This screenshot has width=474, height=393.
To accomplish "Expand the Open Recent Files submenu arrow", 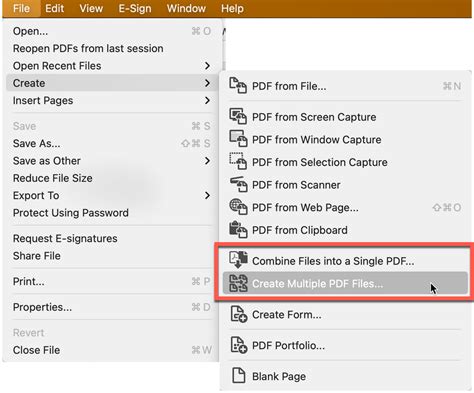I will coord(207,66).
